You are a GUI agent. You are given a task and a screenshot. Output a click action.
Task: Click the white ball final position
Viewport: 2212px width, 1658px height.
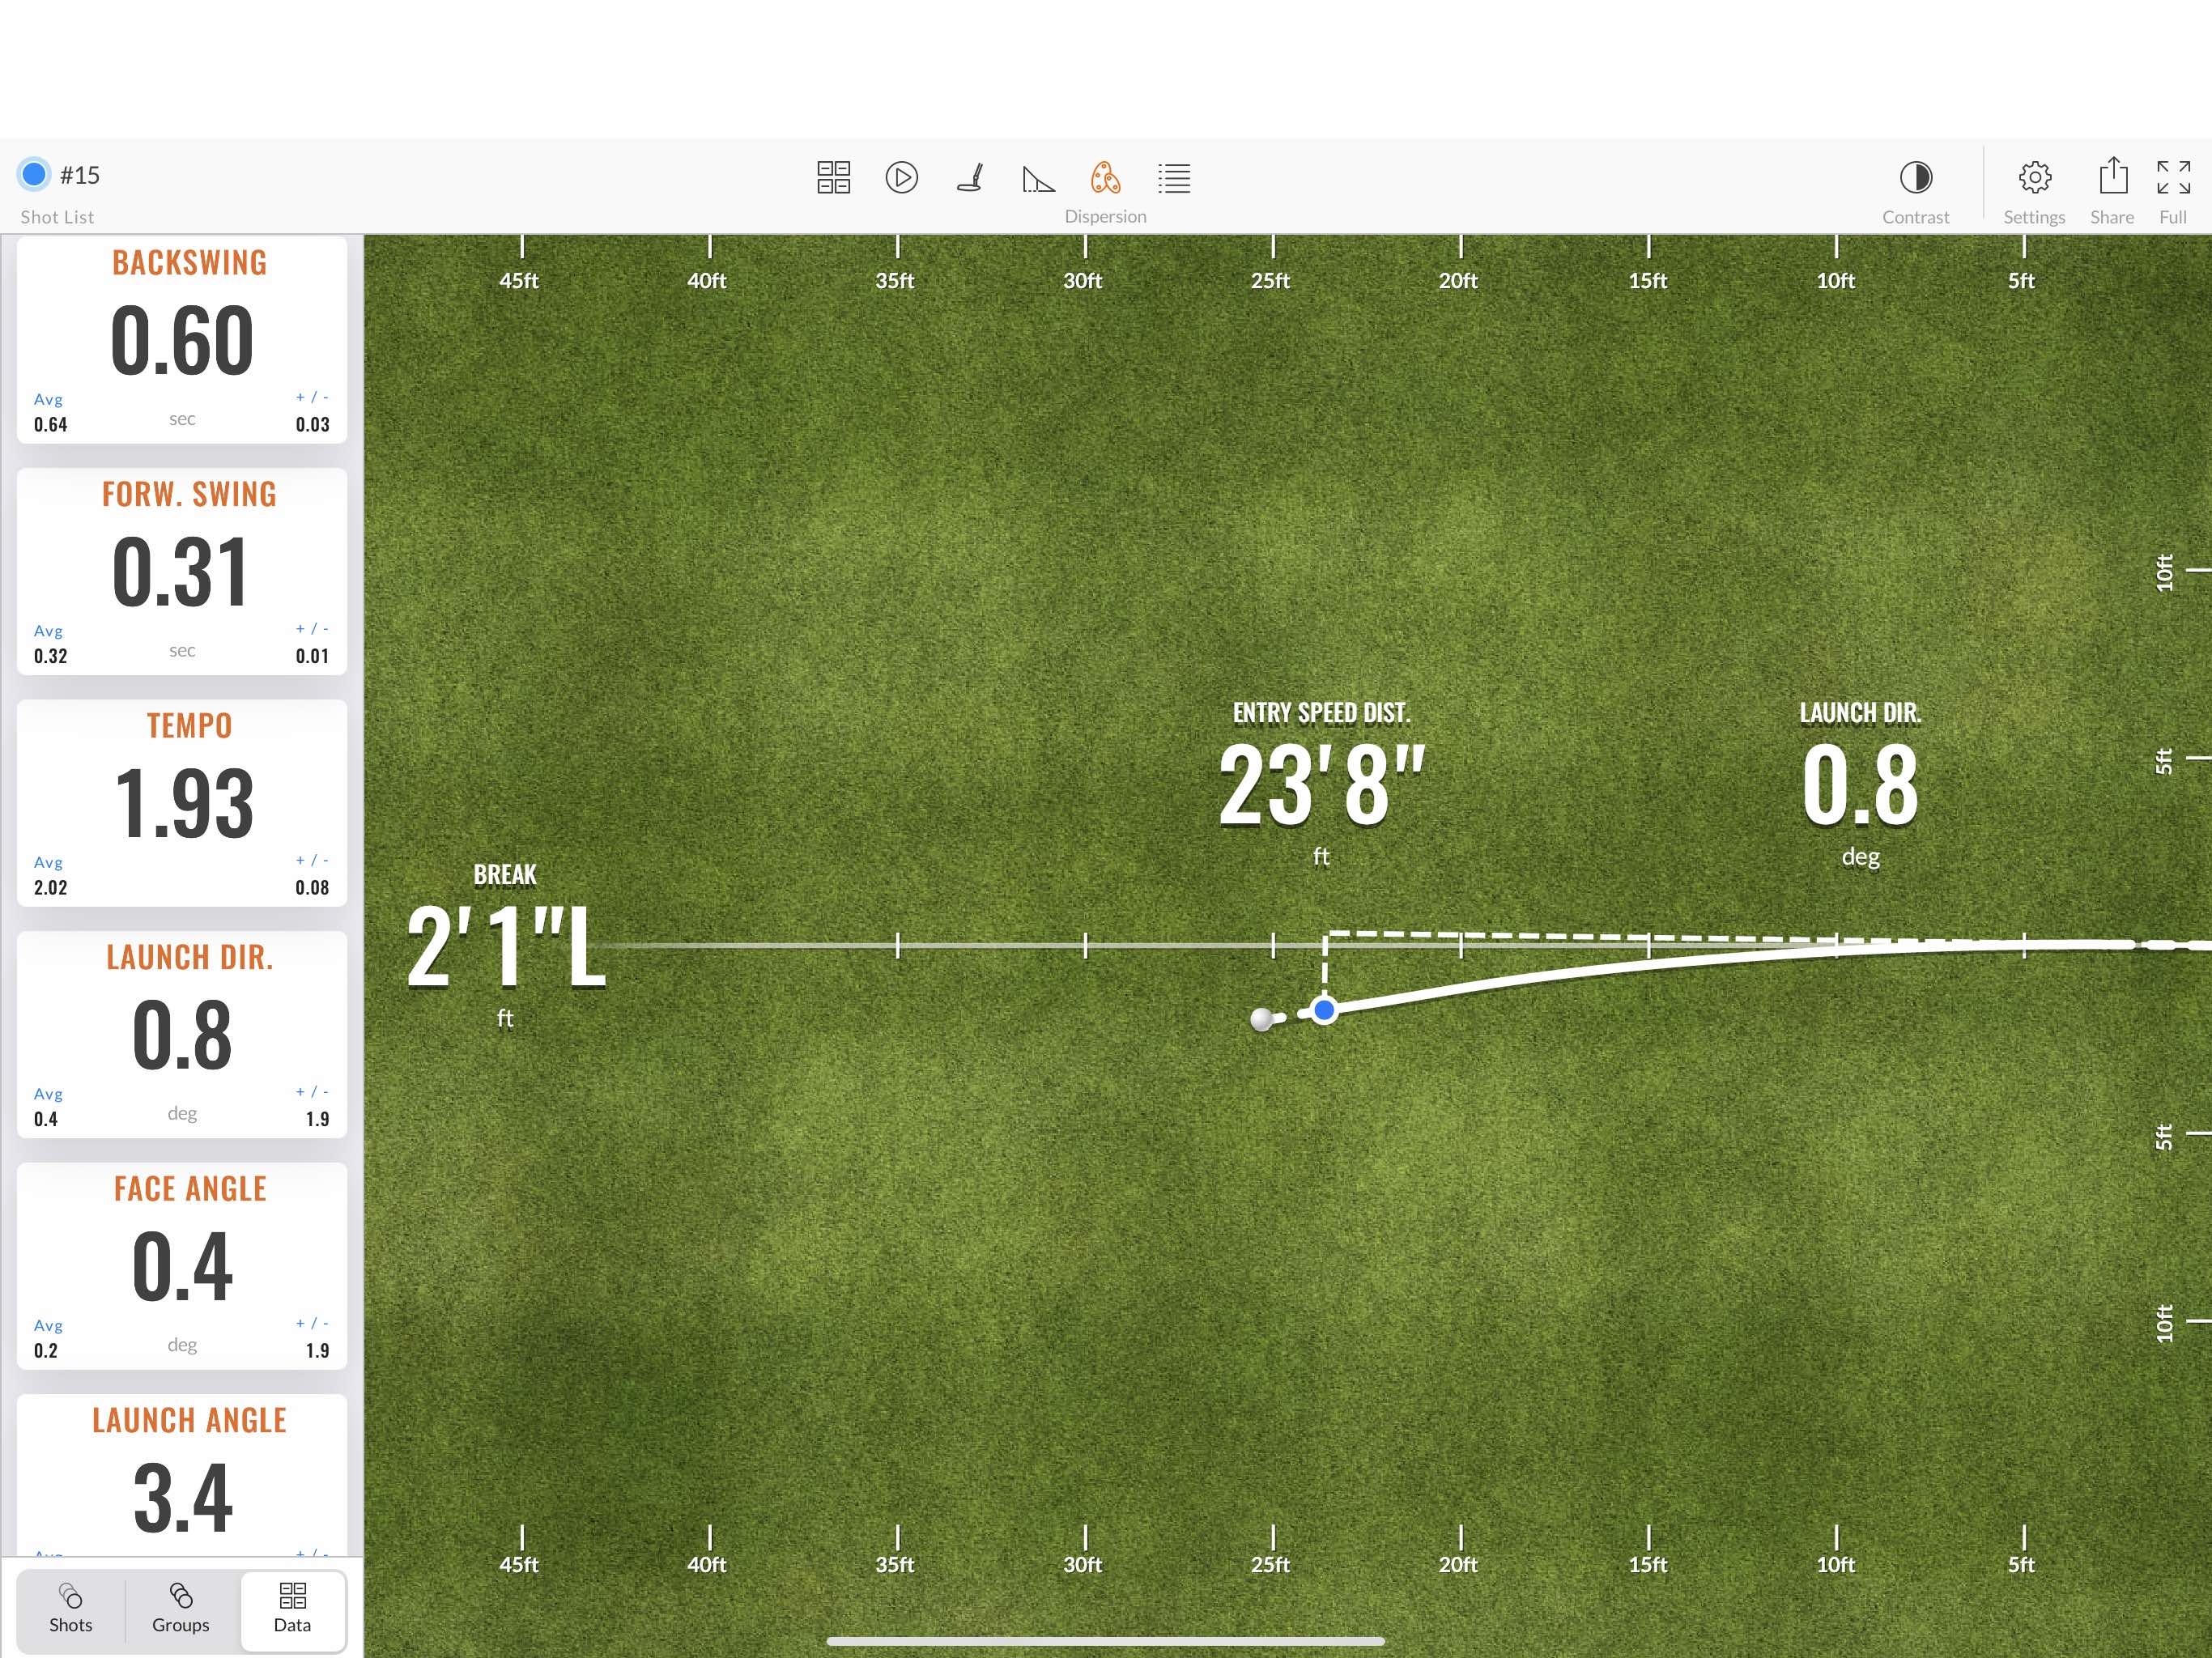1262,1019
